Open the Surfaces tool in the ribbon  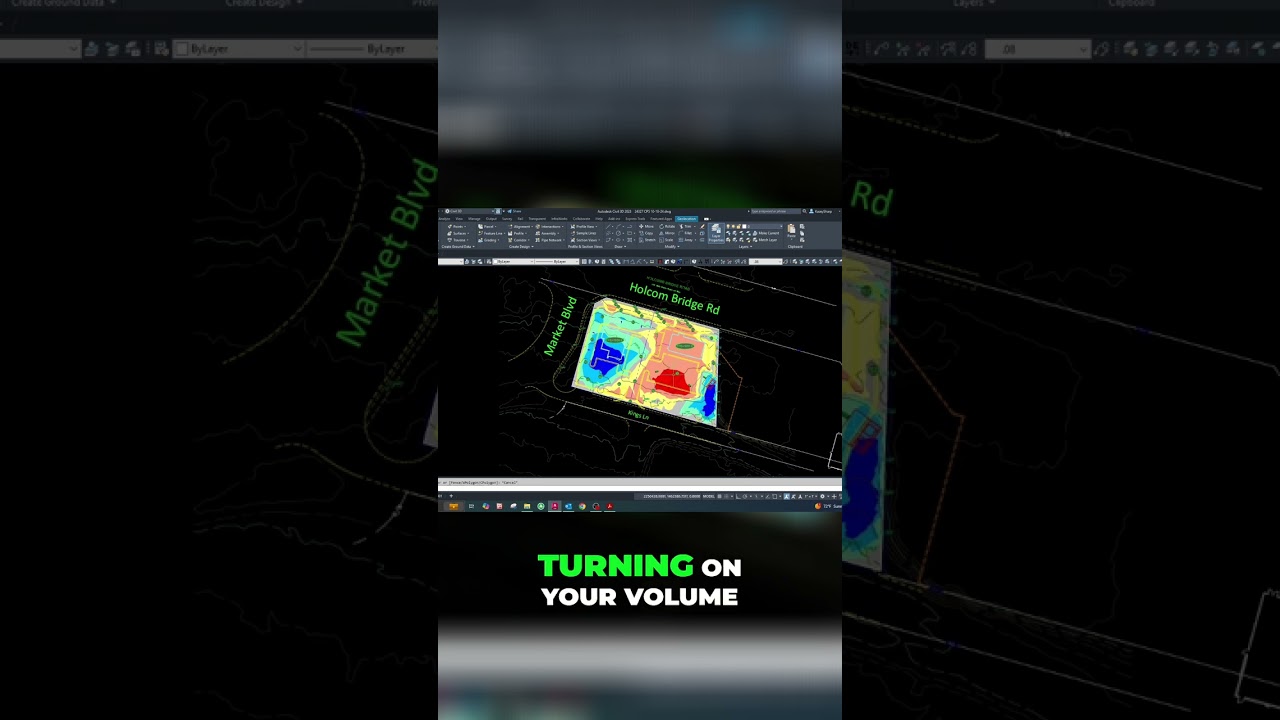[x=459, y=233]
